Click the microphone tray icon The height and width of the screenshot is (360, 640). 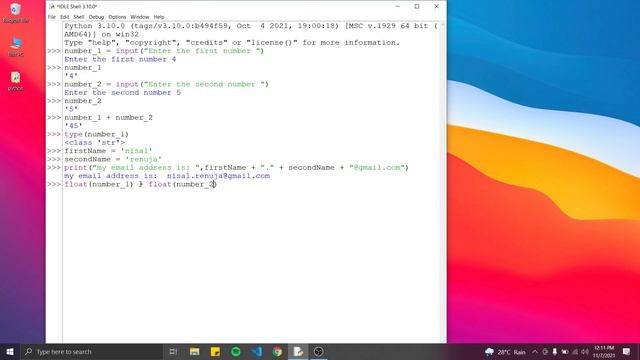tap(555, 352)
